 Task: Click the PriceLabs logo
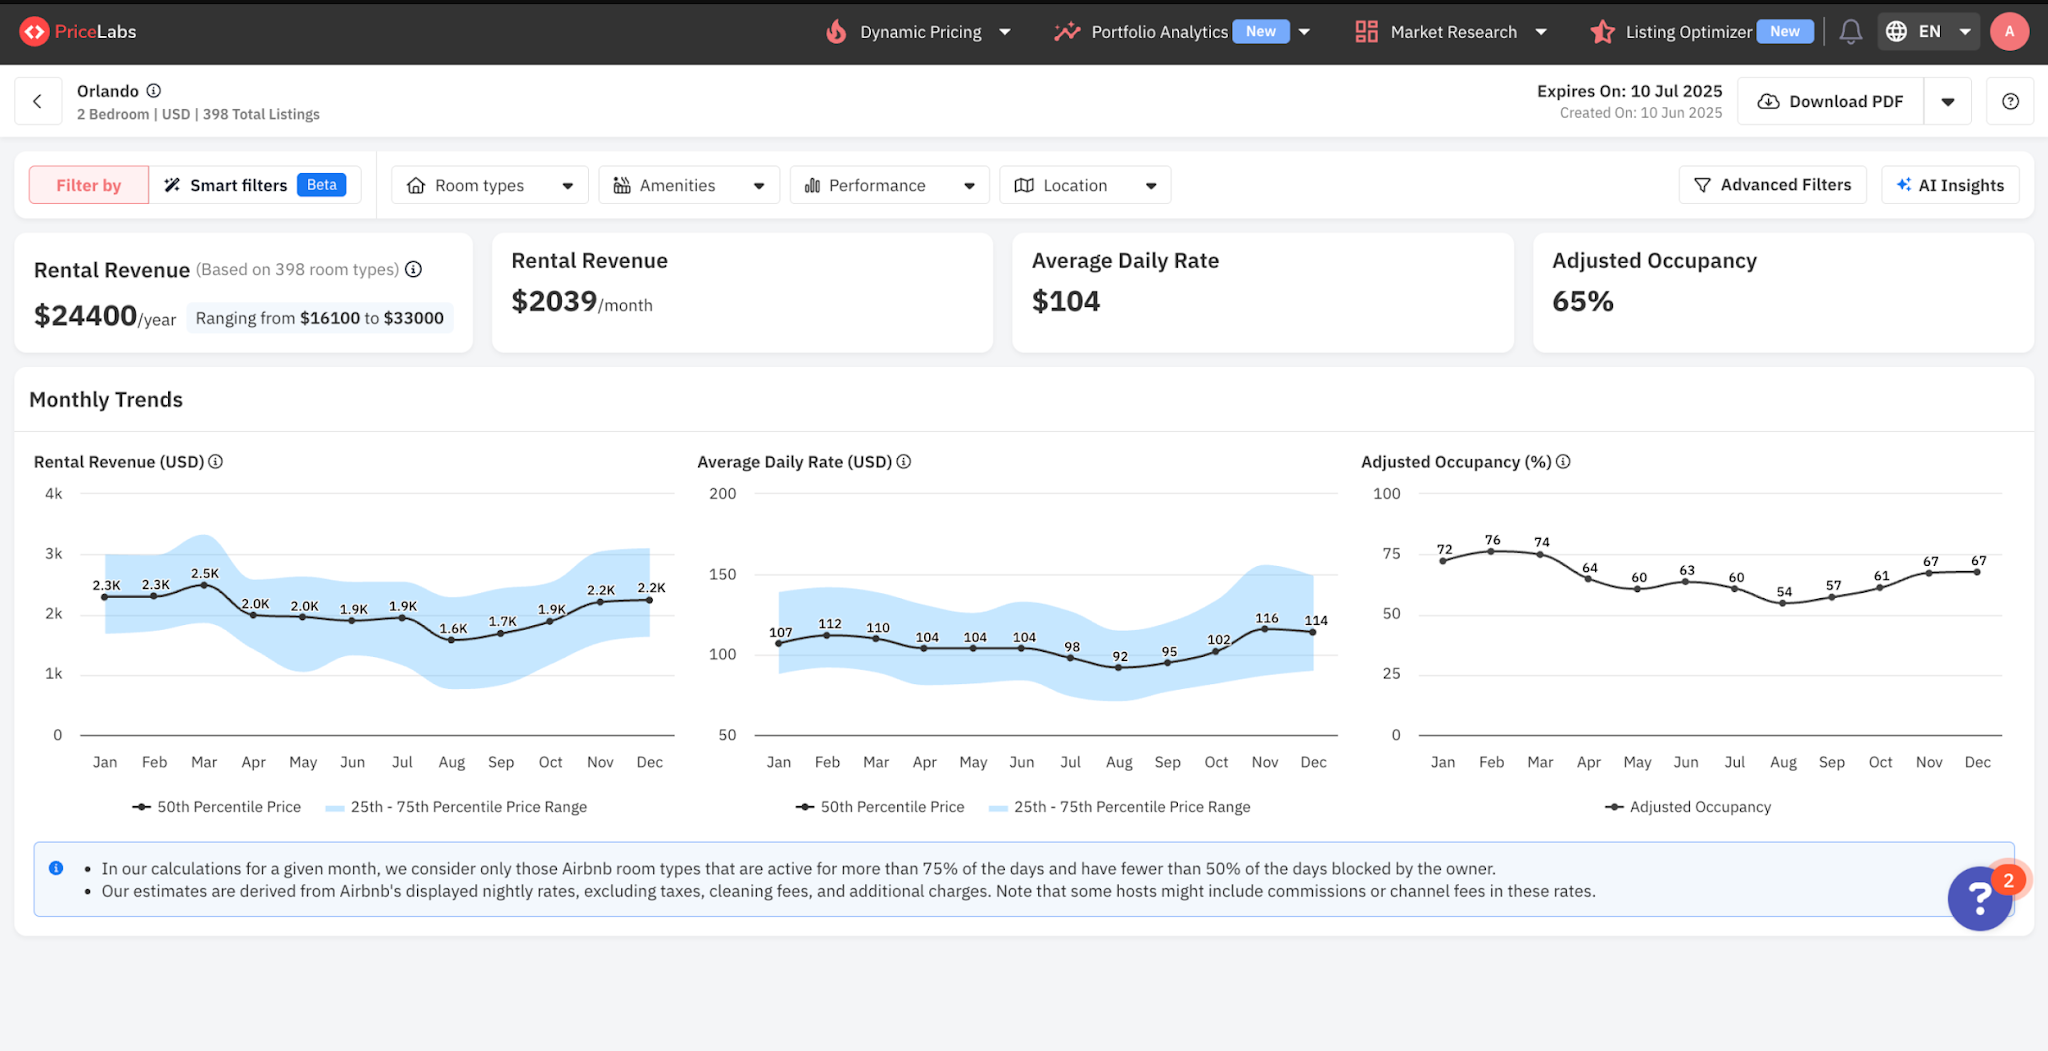pos(78,32)
